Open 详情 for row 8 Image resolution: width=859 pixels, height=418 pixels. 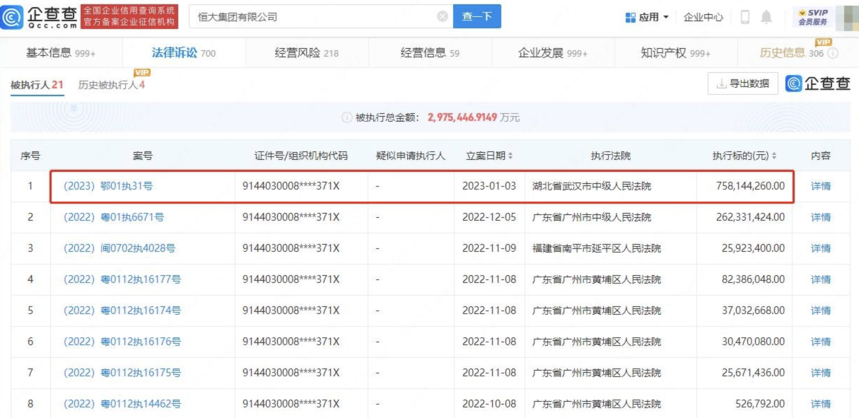tap(821, 405)
